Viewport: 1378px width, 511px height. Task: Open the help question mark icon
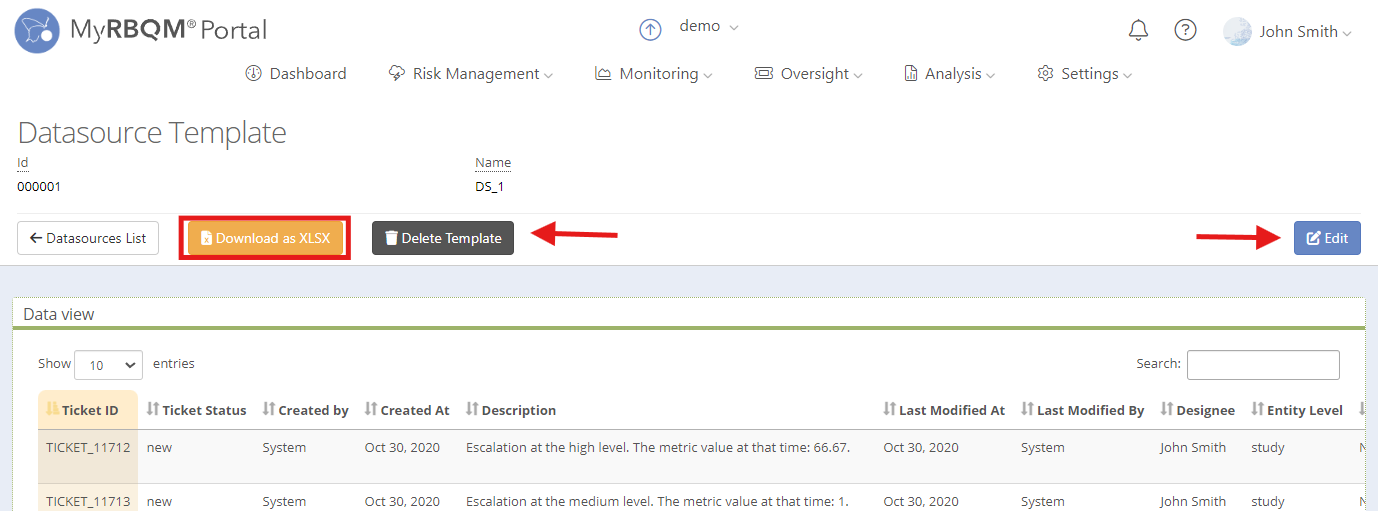click(x=1185, y=30)
